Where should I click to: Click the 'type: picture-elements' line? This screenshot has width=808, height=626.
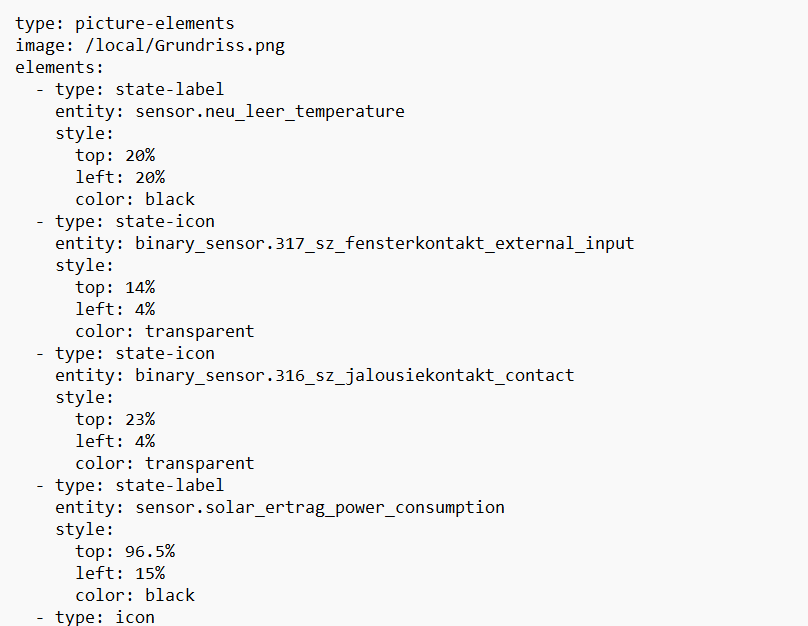click(125, 23)
